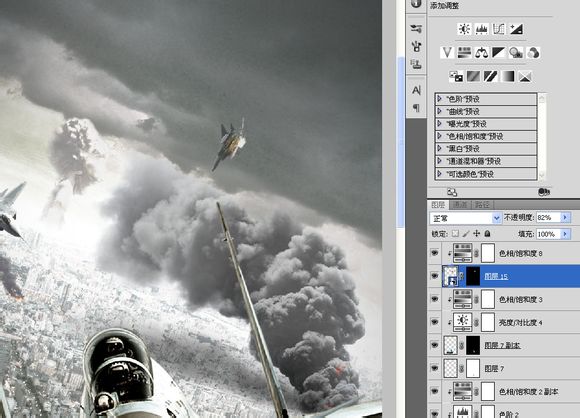Hide the 亮度/对比度 4 layer

[x=435, y=322]
